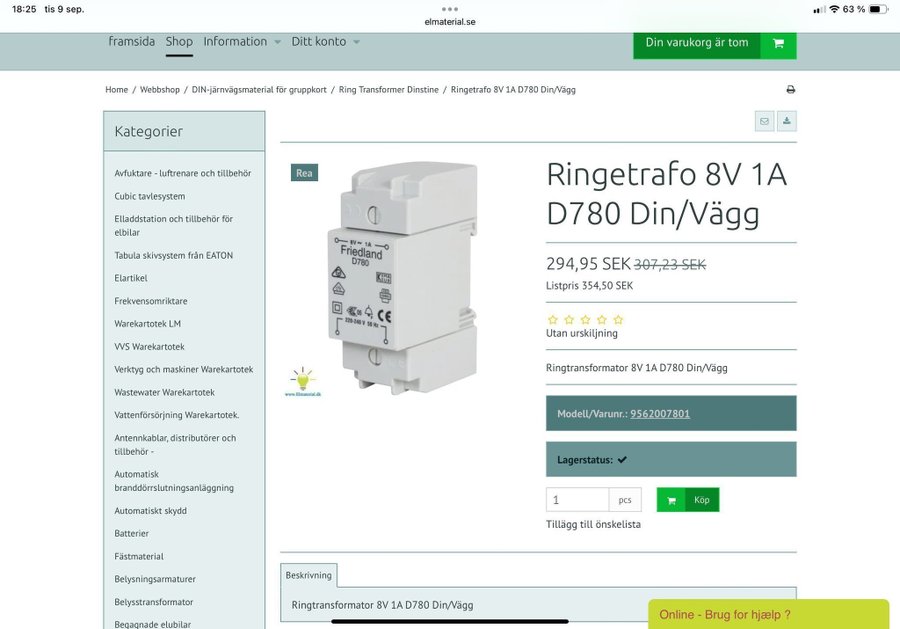Click the green shopping cart icon in header
The height and width of the screenshot is (629, 900).
[778, 43]
